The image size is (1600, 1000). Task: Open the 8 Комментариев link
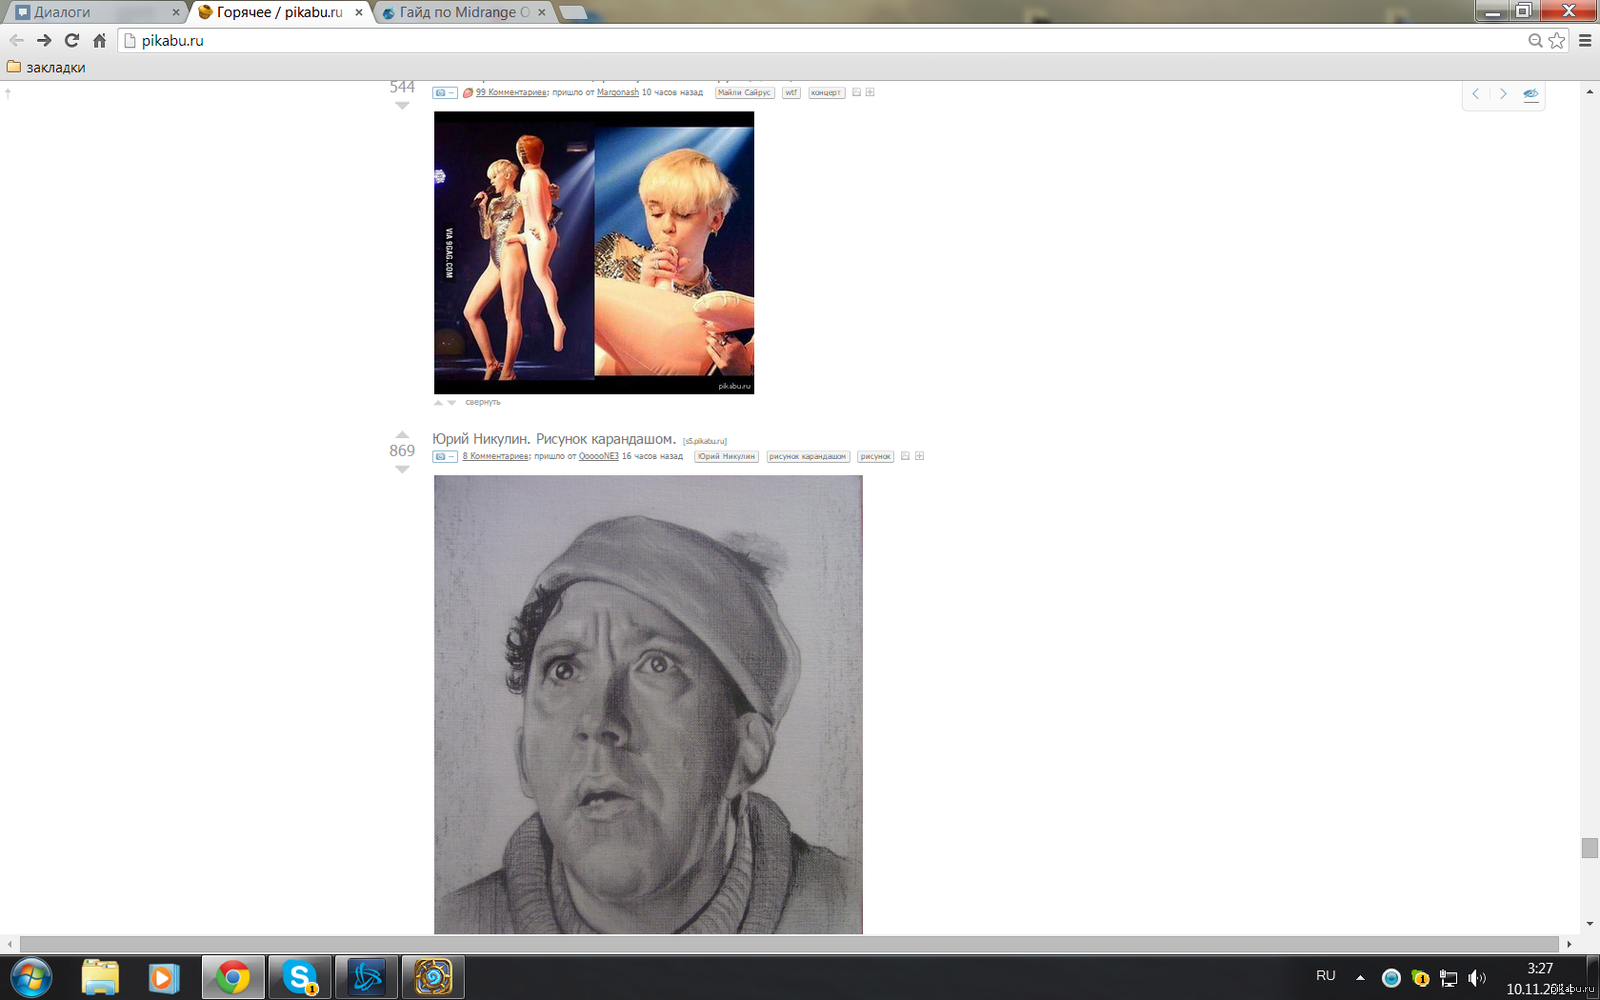pos(495,456)
